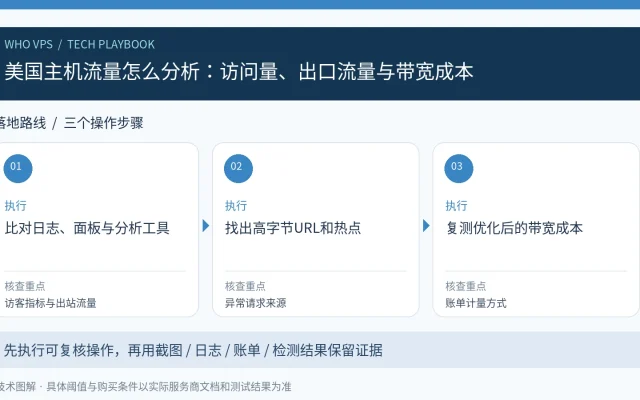Select the step title 复测优化后的带宽成本
This screenshot has height=400, width=640.
(514, 228)
